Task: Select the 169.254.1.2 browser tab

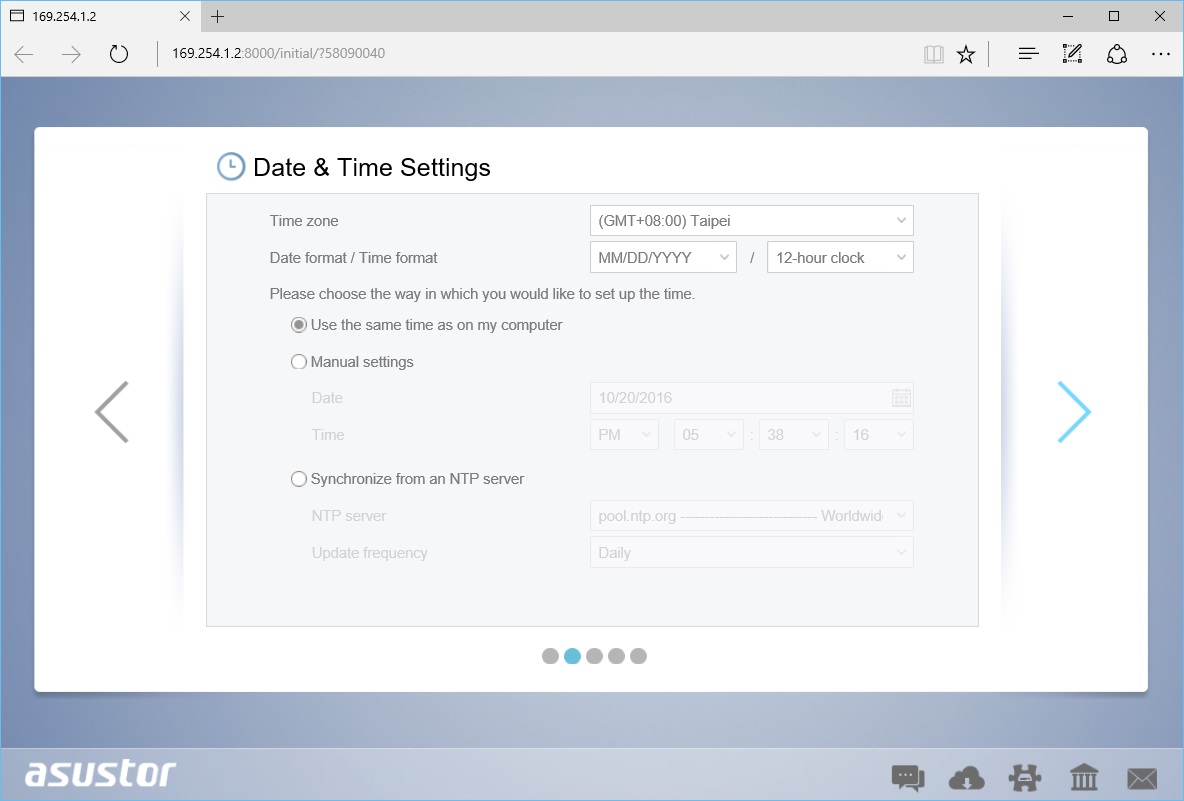Action: point(100,16)
